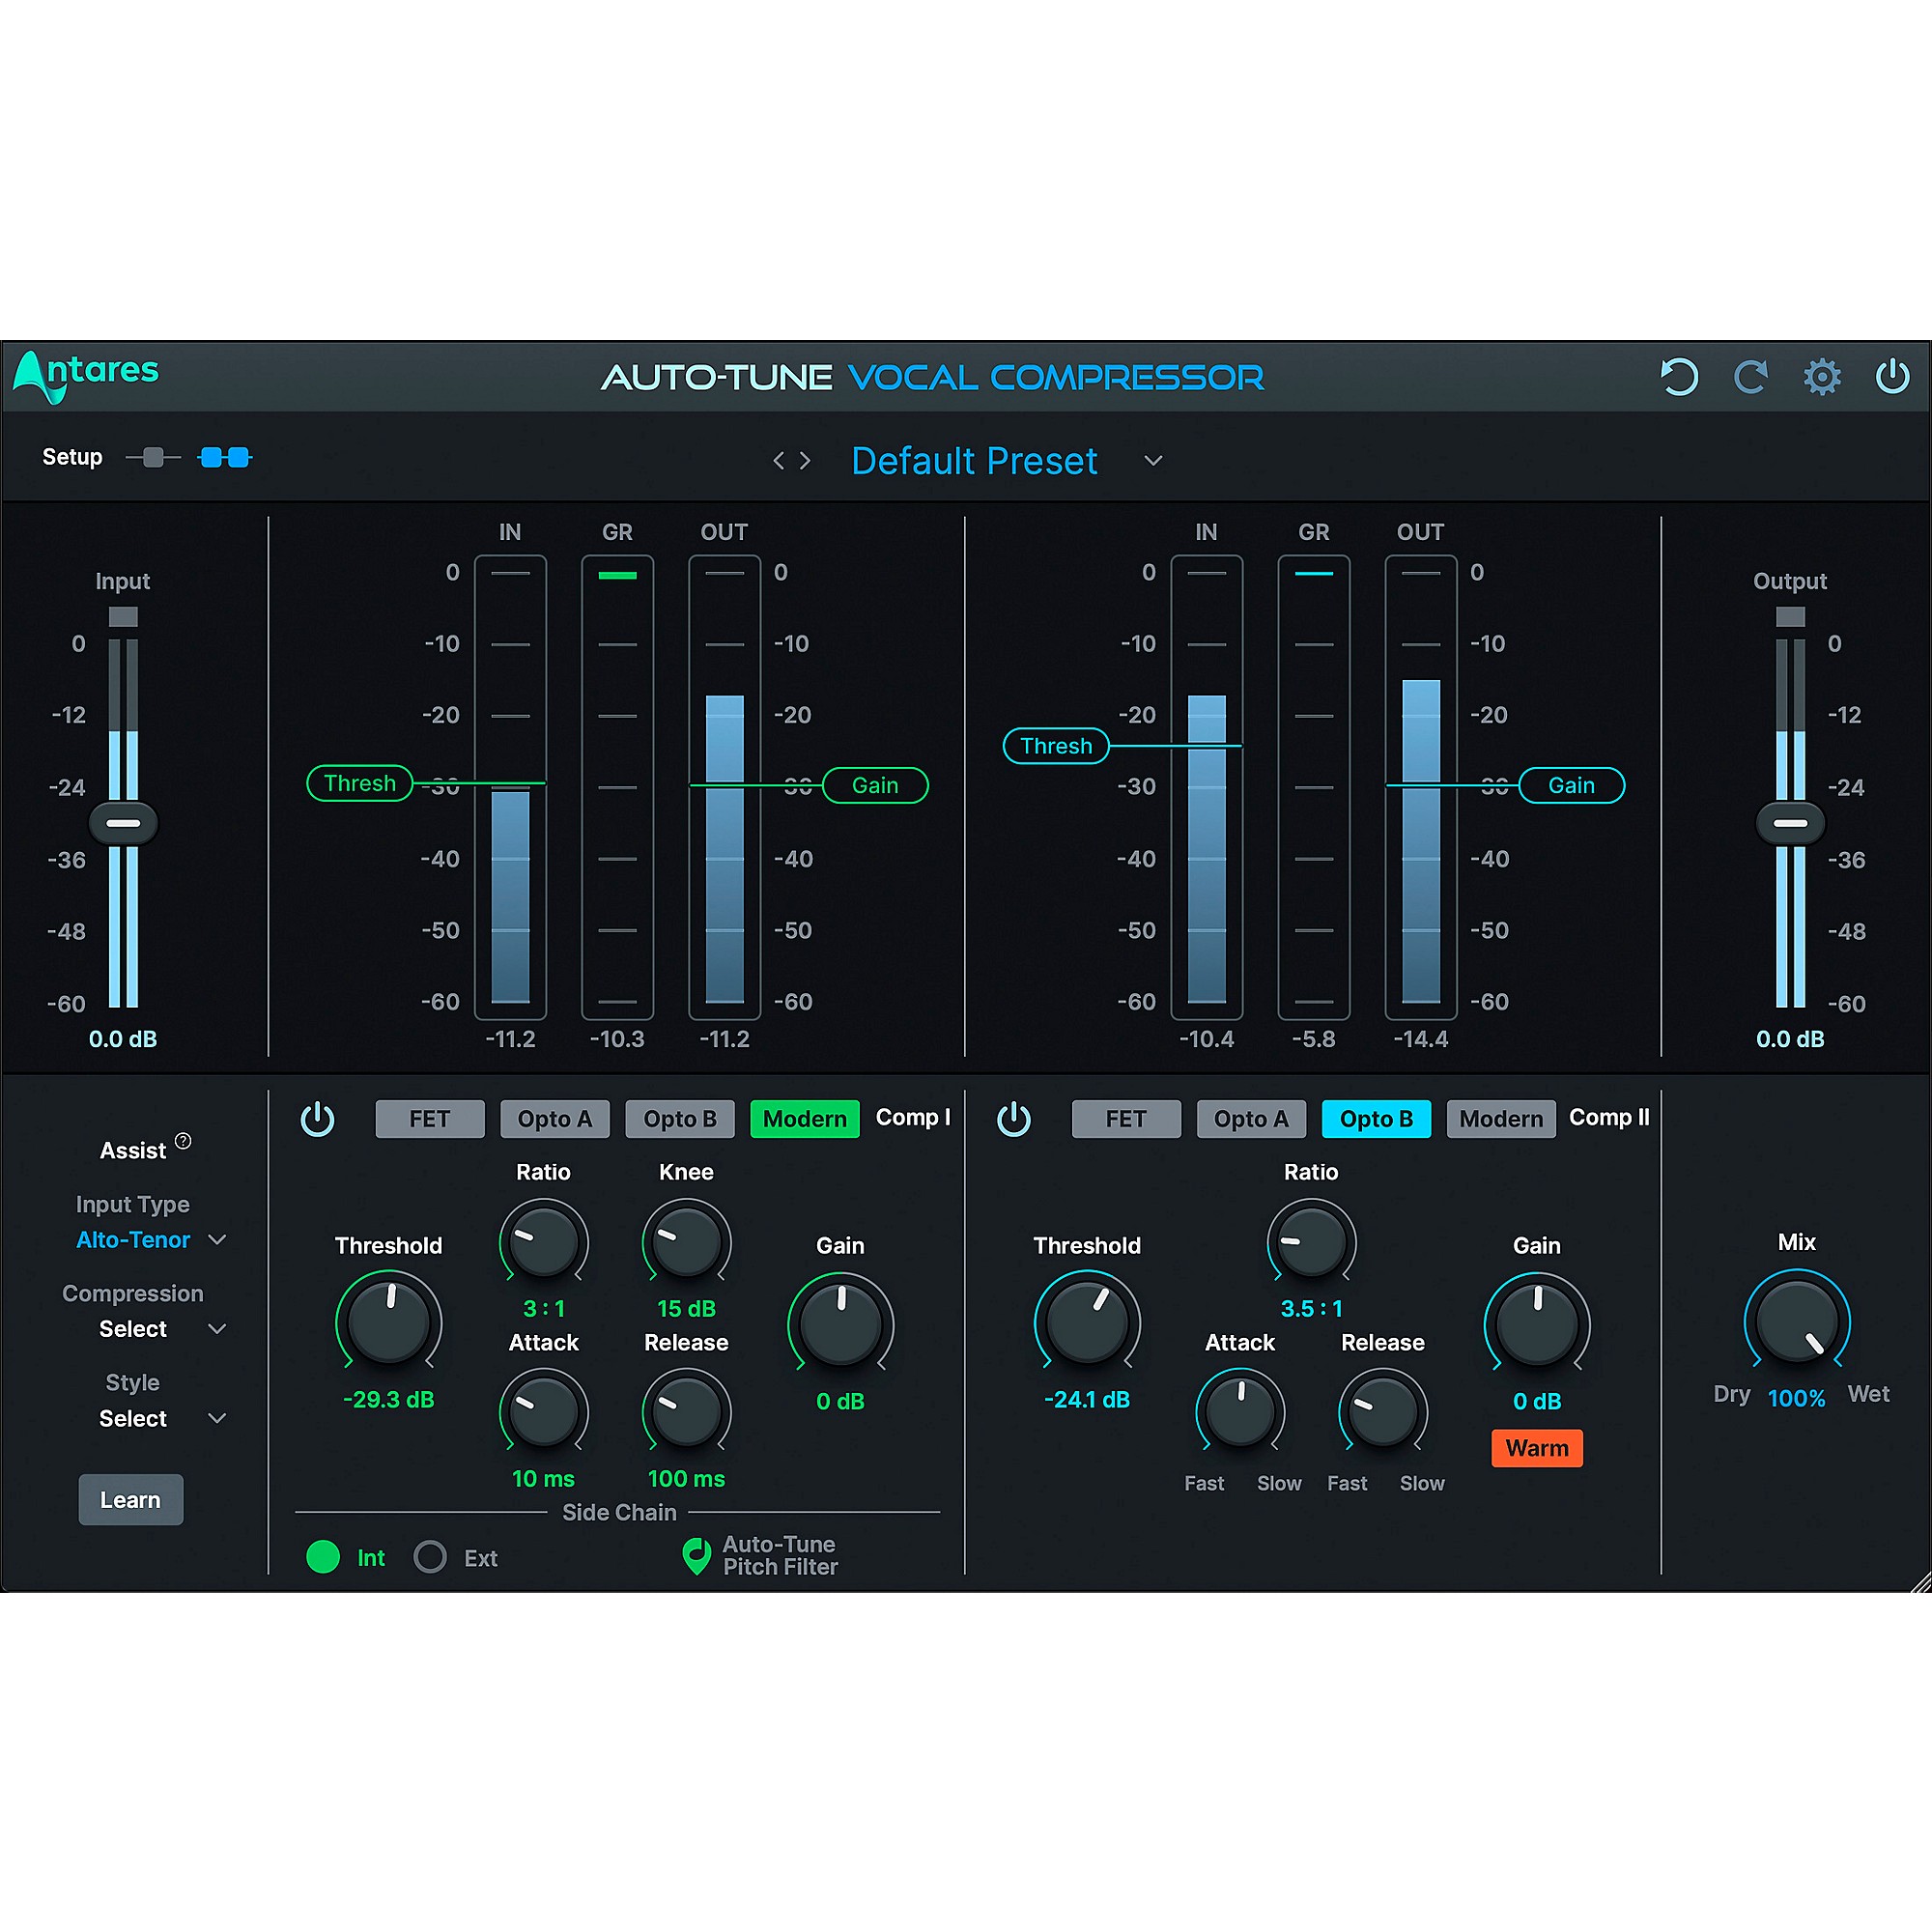The width and height of the screenshot is (1932, 1932).
Task: Click the Output clip indicator above the fader
Action: 1790,617
